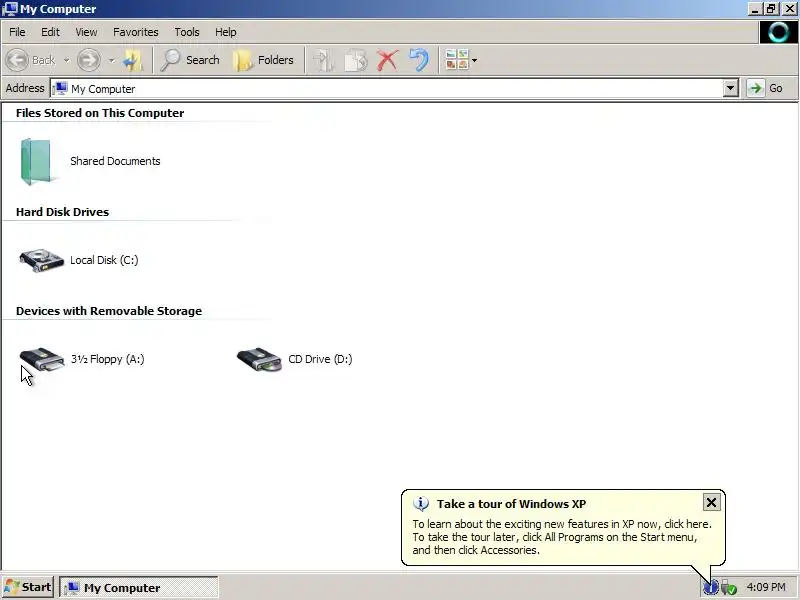The width and height of the screenshot is (800, 600).
Task: Click the Go button
Action: point(766,88)
